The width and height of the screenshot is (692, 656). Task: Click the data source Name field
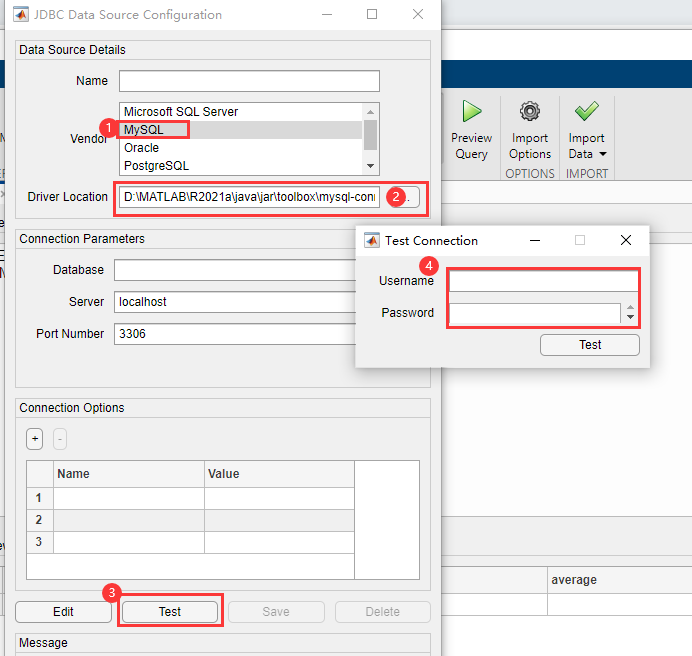[x=249, y=81]
